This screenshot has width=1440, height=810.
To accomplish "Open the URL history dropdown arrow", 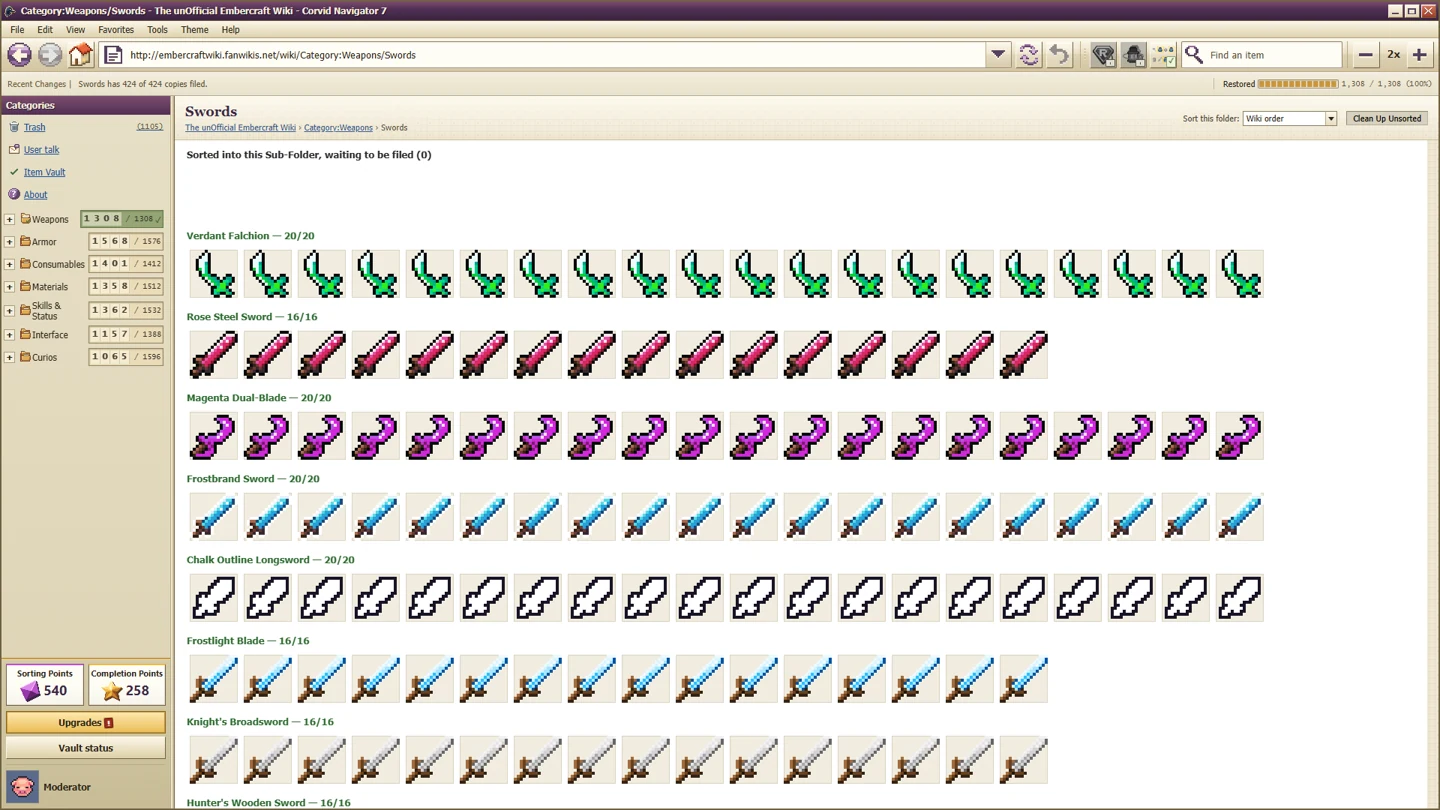I will pyautogui.click(x=998, y=55).
